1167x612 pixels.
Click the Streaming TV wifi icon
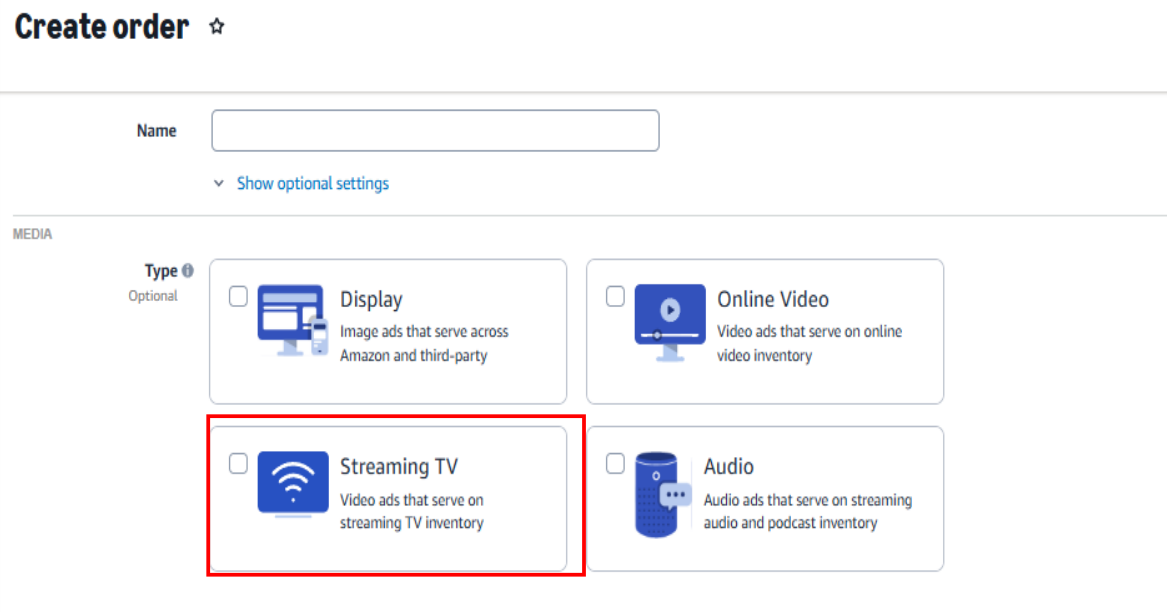click(x=293, y=484)
